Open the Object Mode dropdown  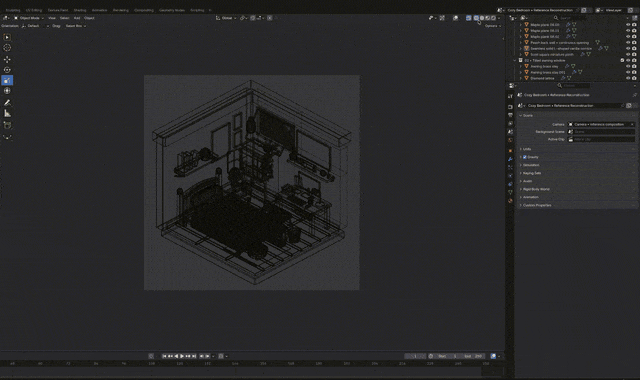29,18
